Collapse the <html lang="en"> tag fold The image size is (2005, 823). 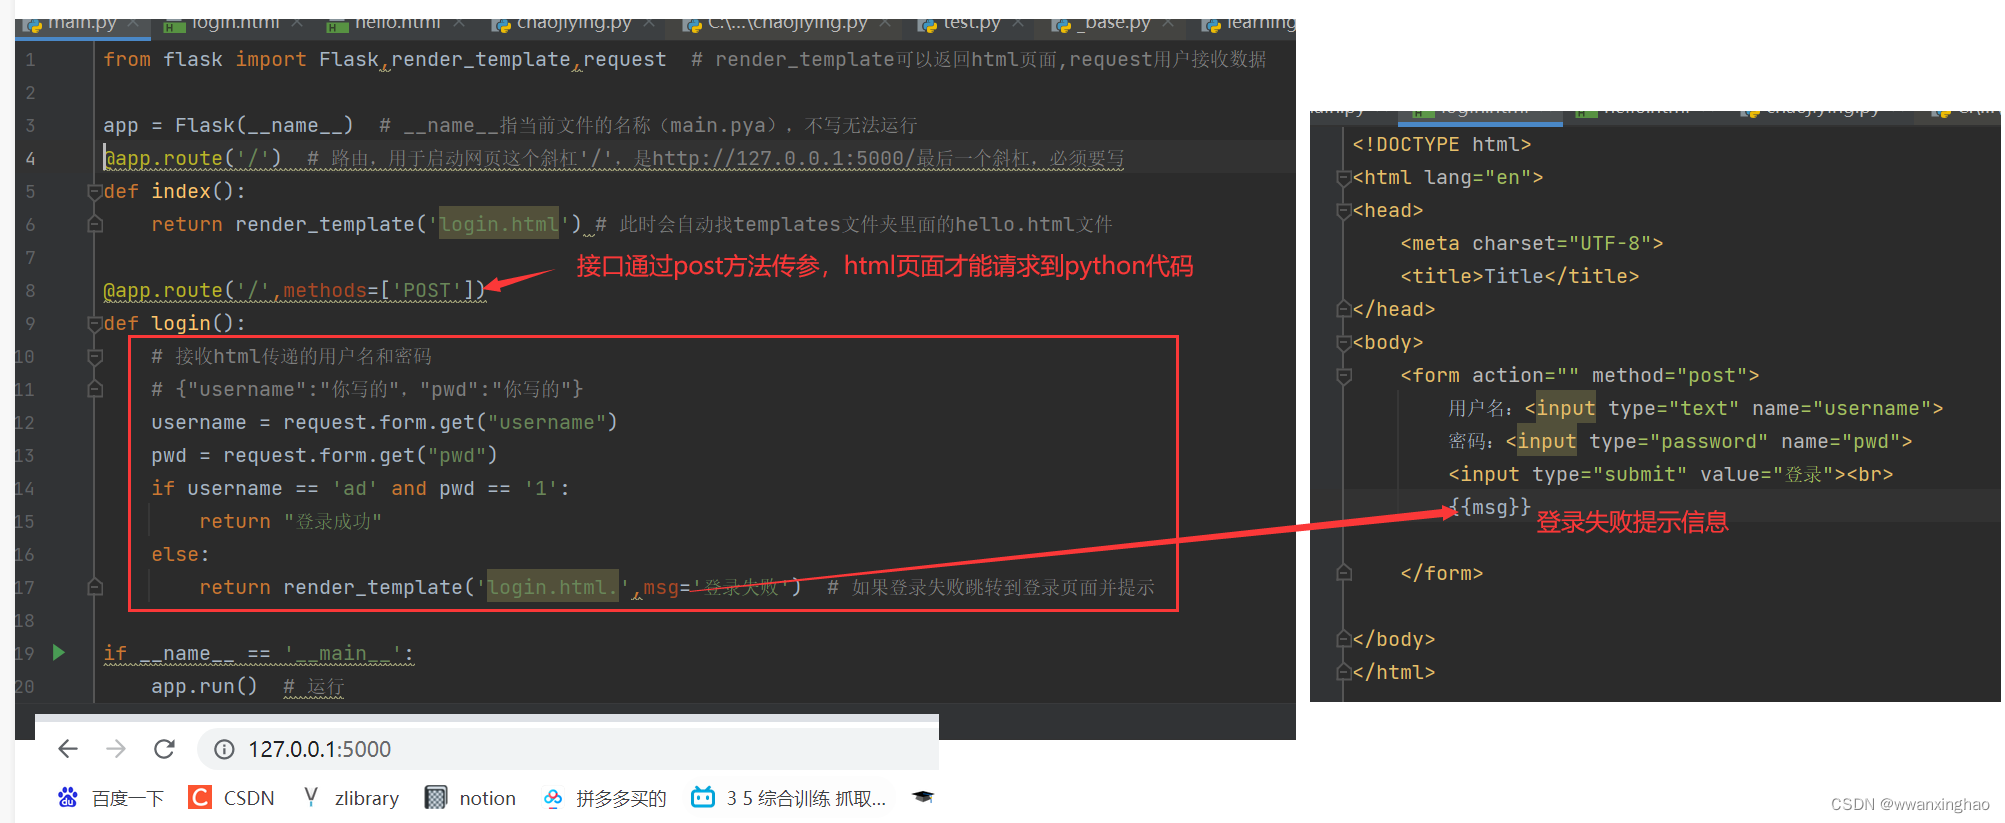pos(1344,177)
